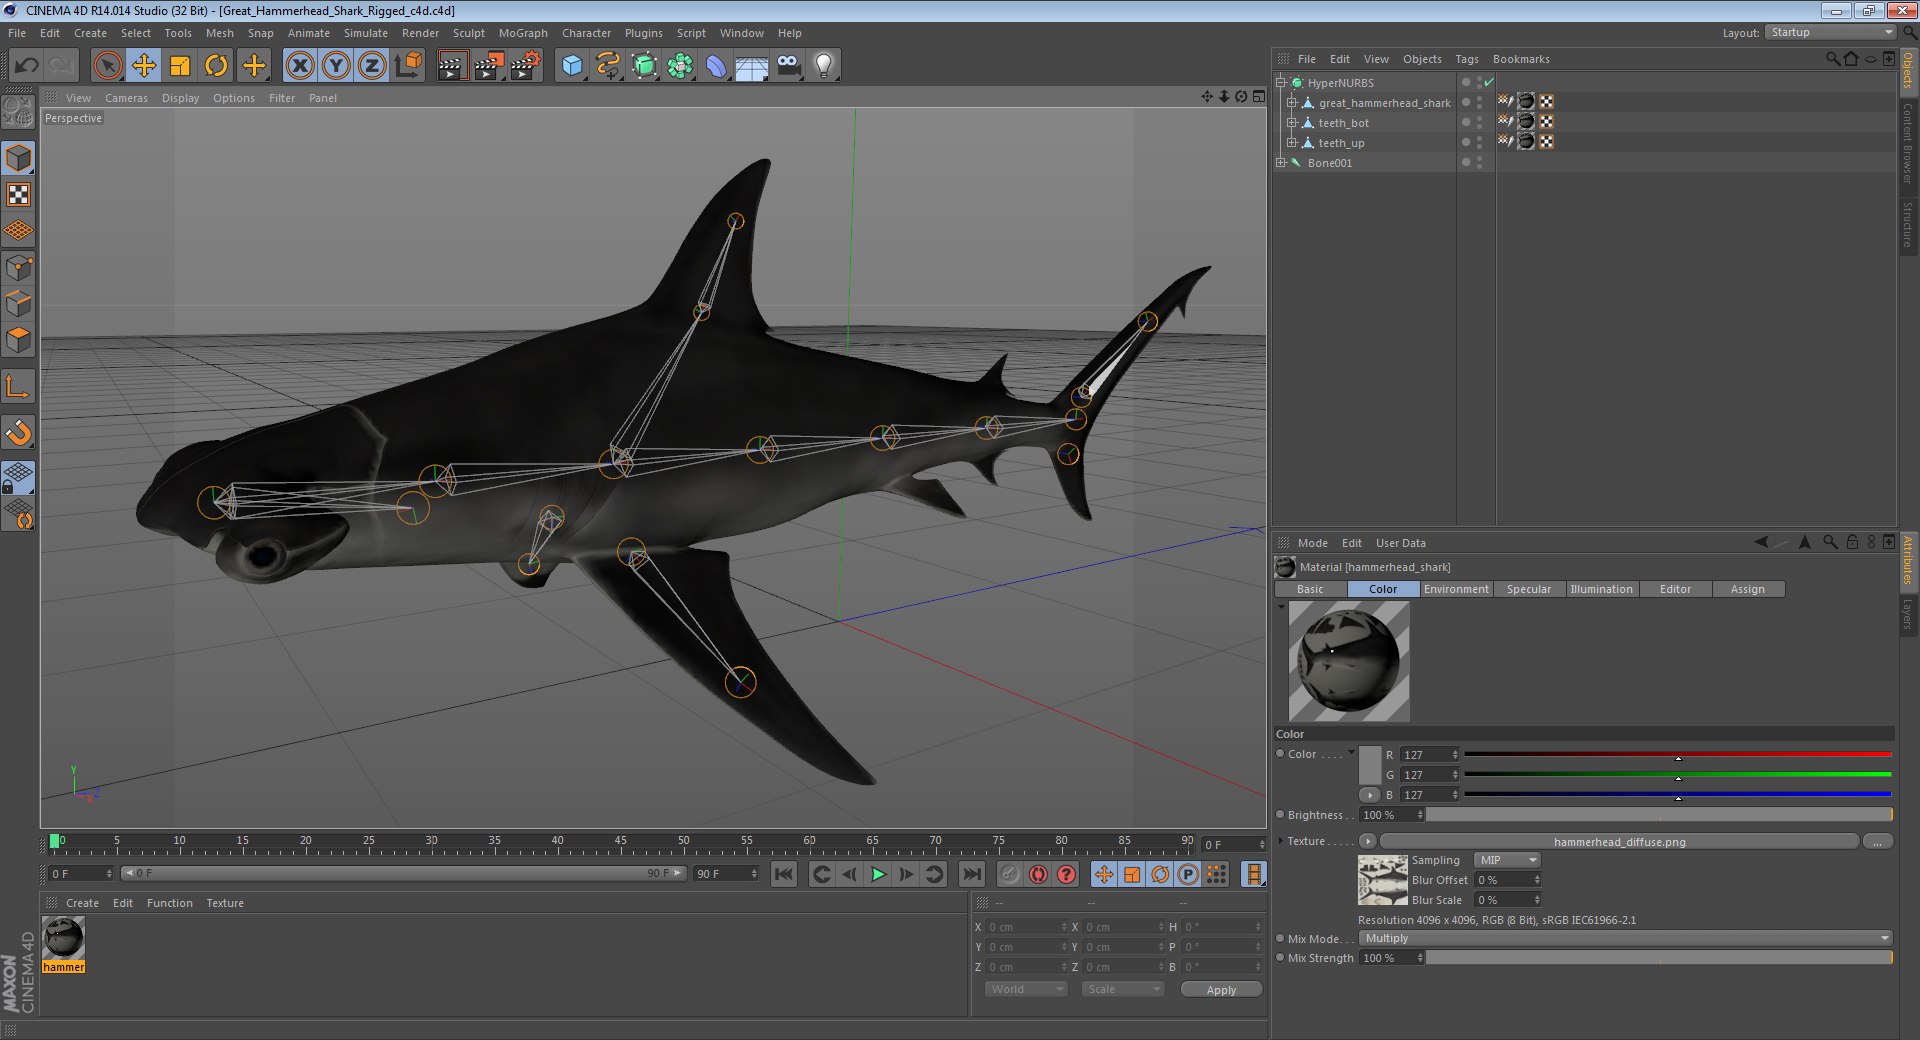Enable Points mode icon

pyautogui.click(x=18, y=267)
